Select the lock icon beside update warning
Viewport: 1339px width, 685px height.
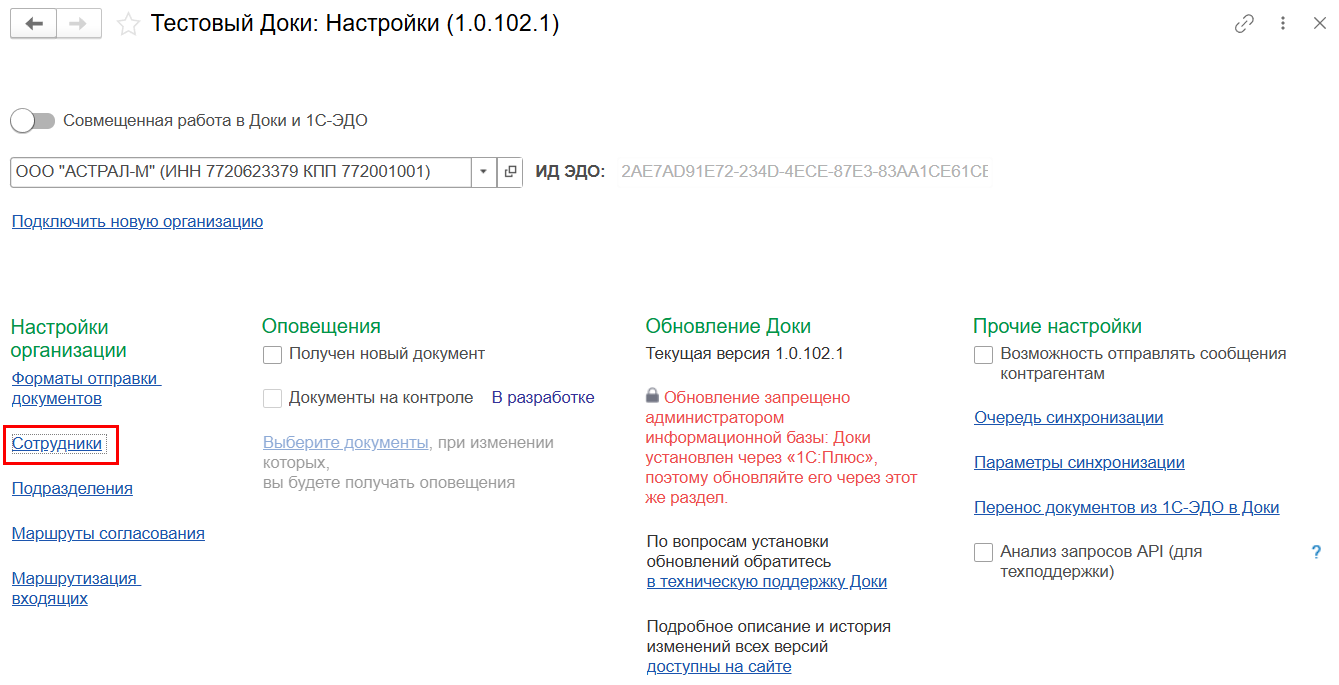coord(653,395)
